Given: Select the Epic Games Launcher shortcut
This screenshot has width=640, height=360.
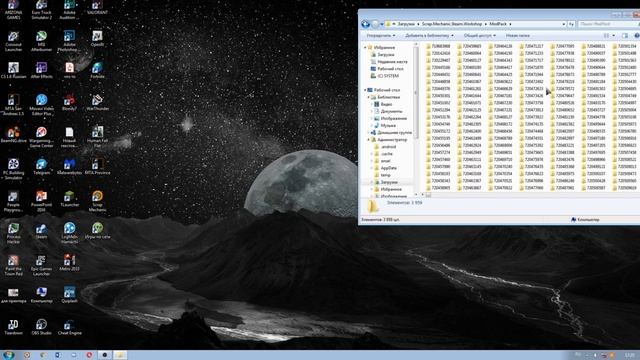Looking at the screenshot, I should point(41,265).
